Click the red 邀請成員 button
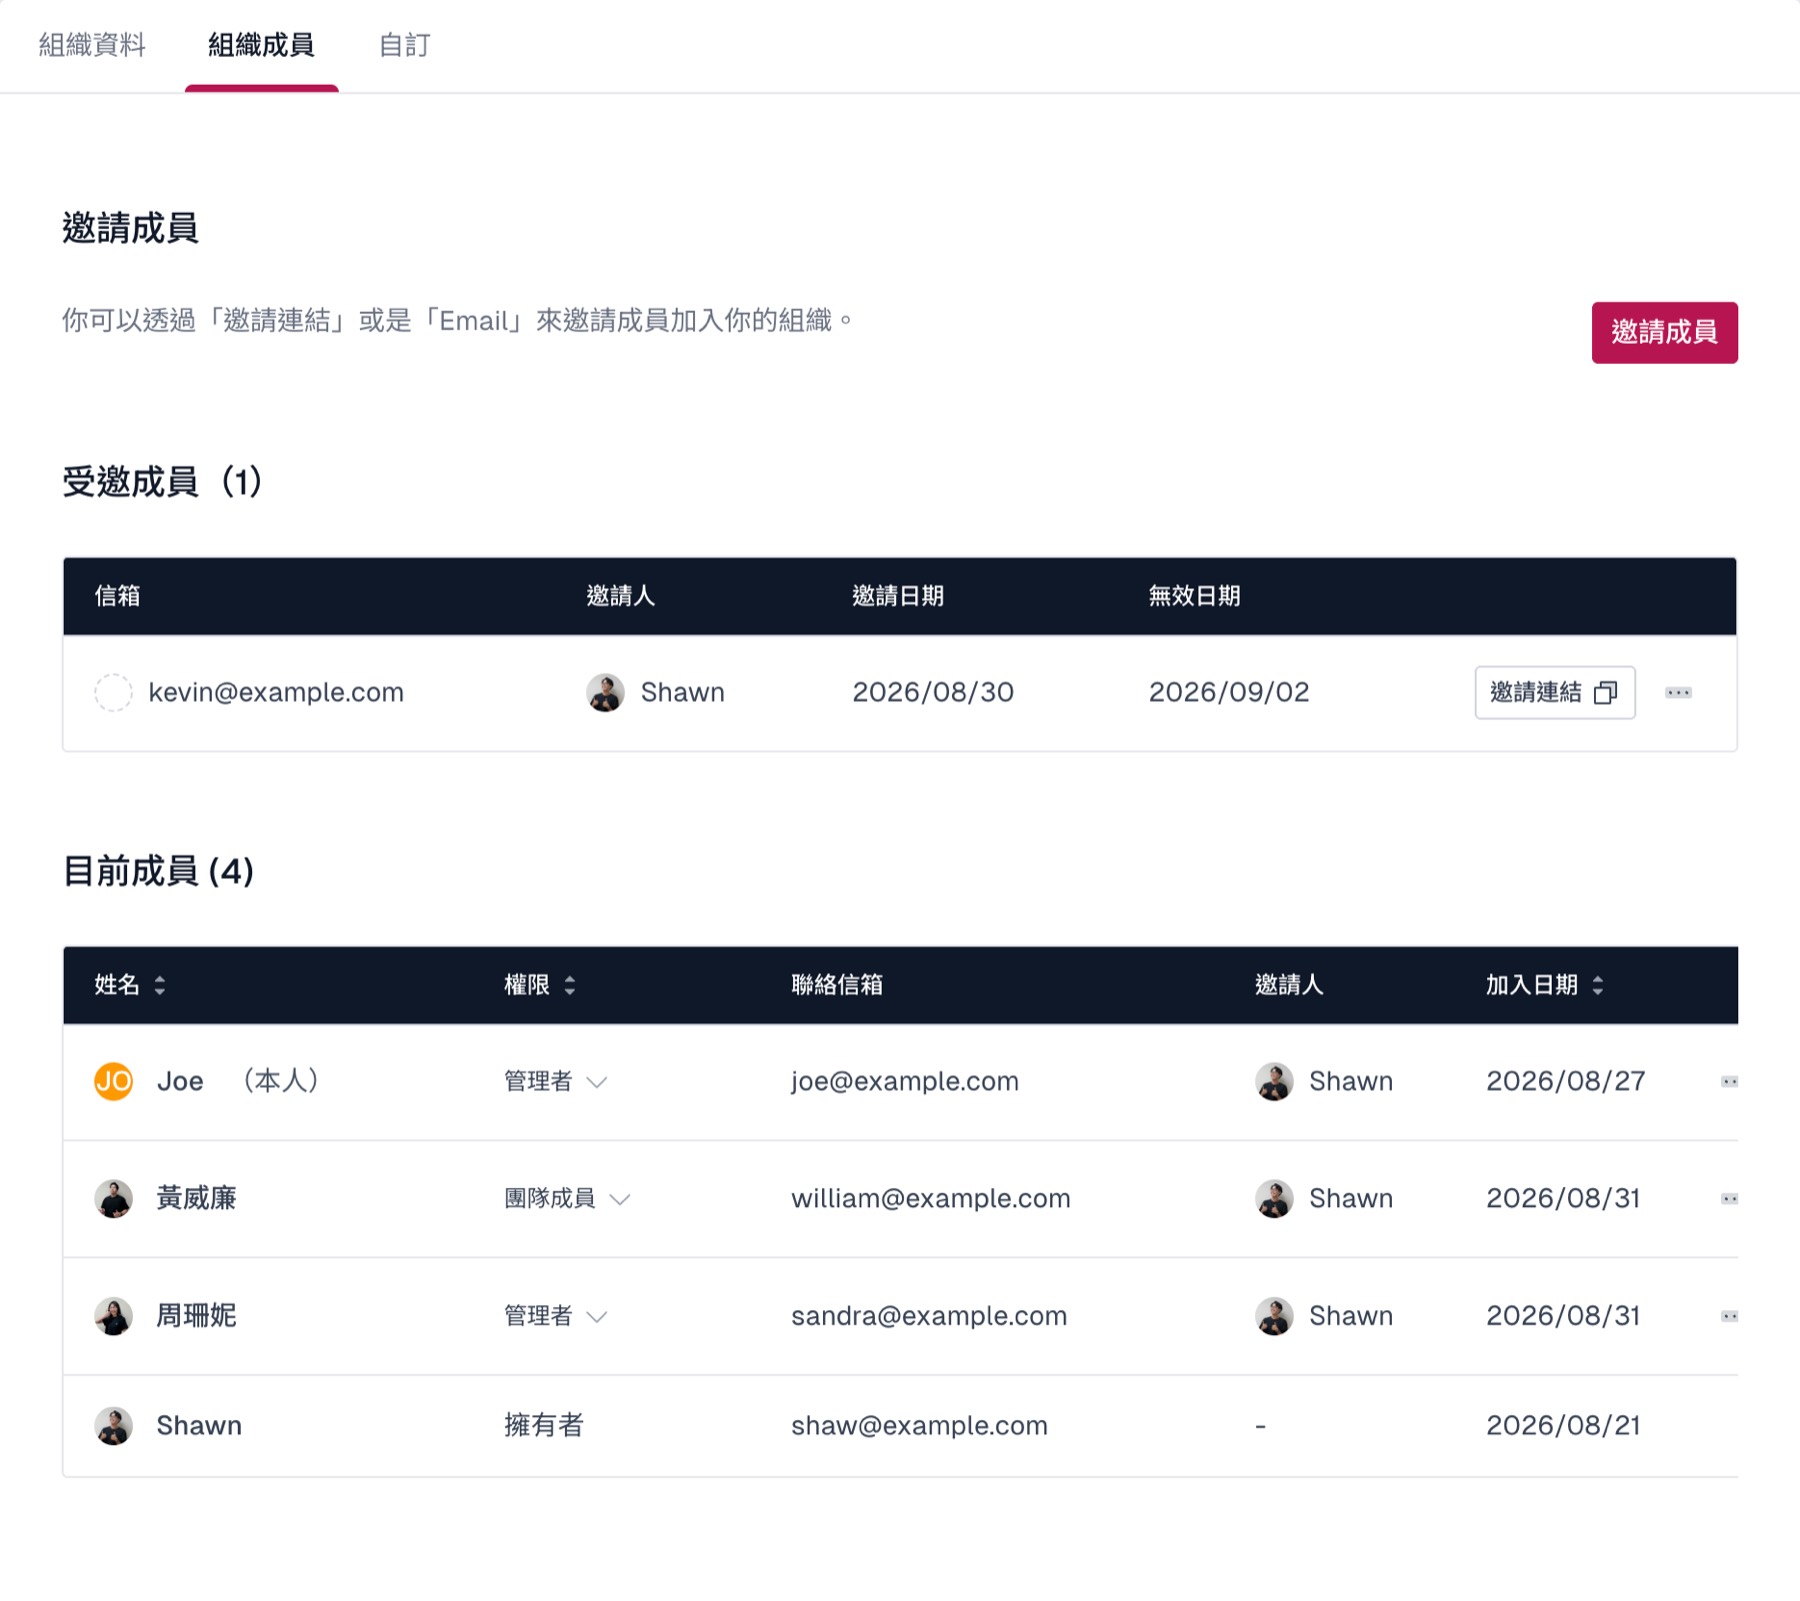The height and width of the screenshot is (1601, 1800). pyautogui.click(x=1664, y=332)
